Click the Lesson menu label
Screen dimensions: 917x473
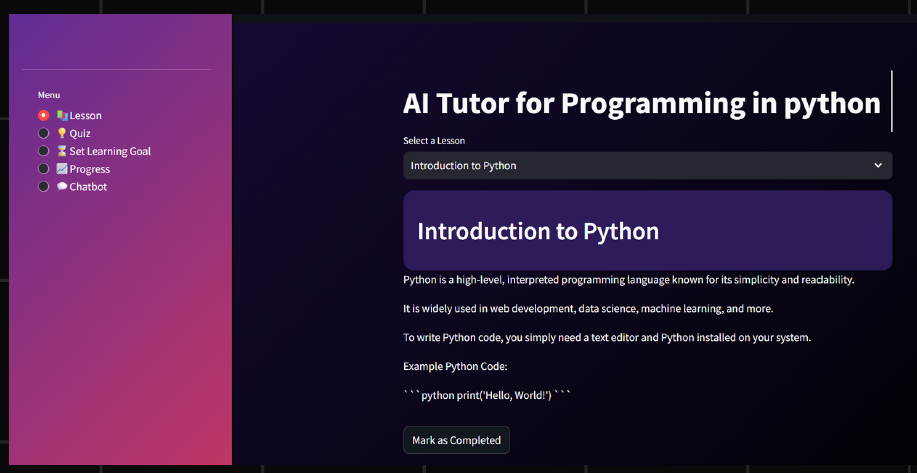point(85,116)
